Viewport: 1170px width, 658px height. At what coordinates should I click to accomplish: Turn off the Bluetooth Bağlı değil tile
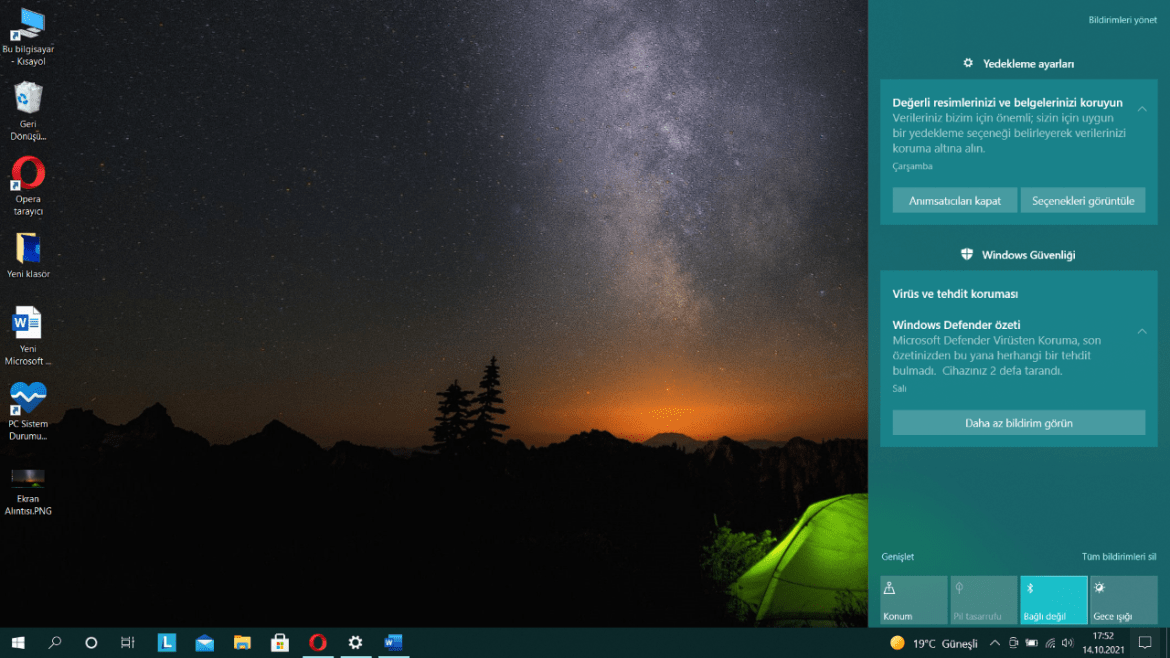tap(1053, 600)
